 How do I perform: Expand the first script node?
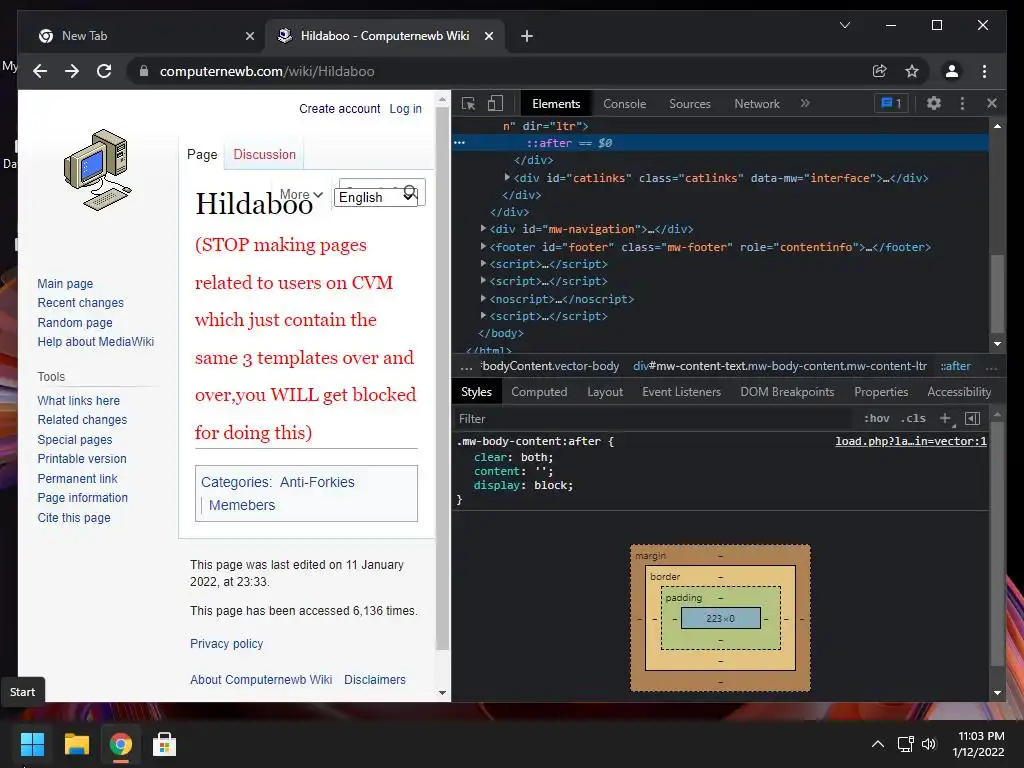pos(483,263)
